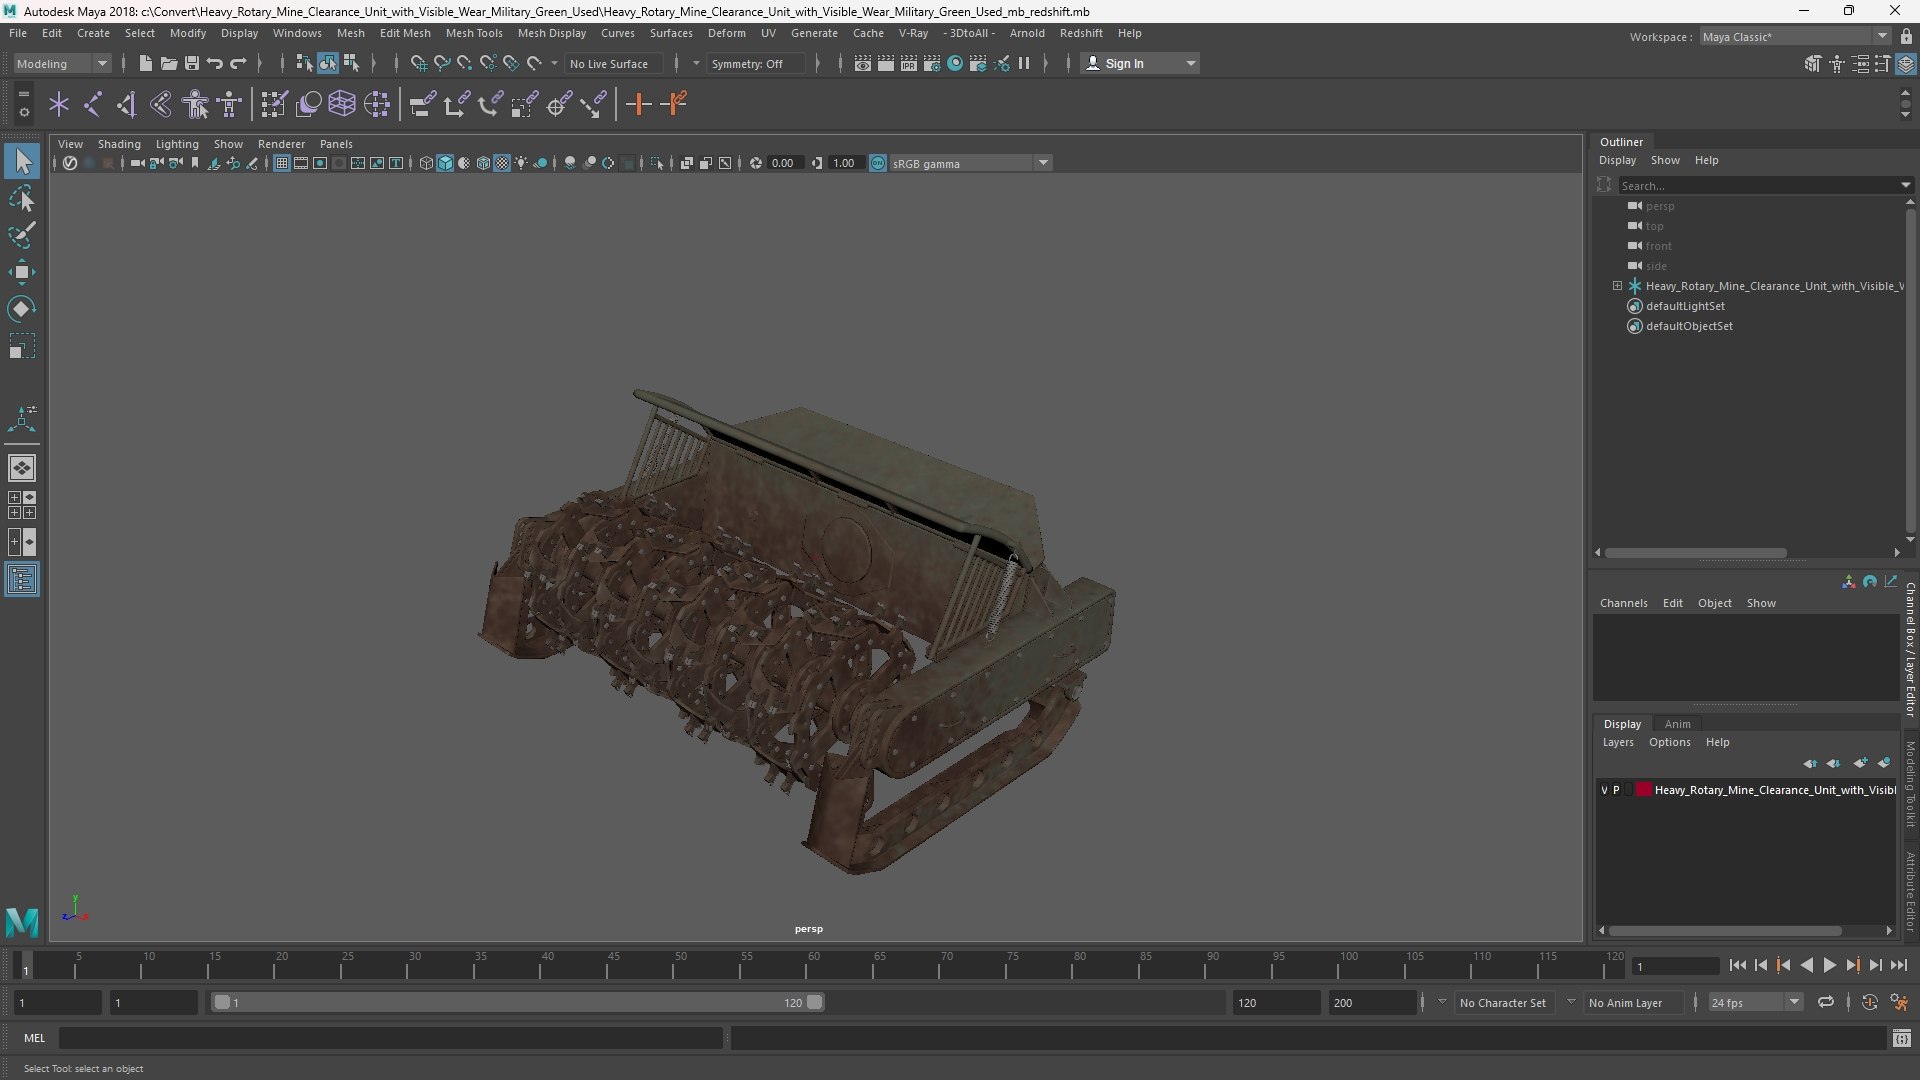Select the Rotate tool in the toolbox
Viewport: 1920px width, 1080px height.
pos(21,309)
